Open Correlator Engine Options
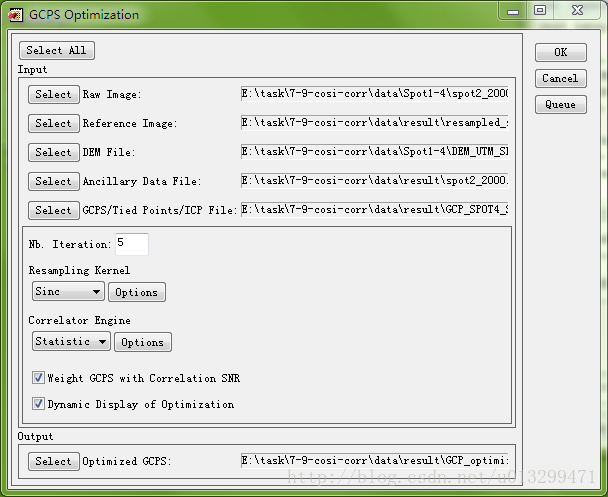The image size is (608, 497). [143, 342]
